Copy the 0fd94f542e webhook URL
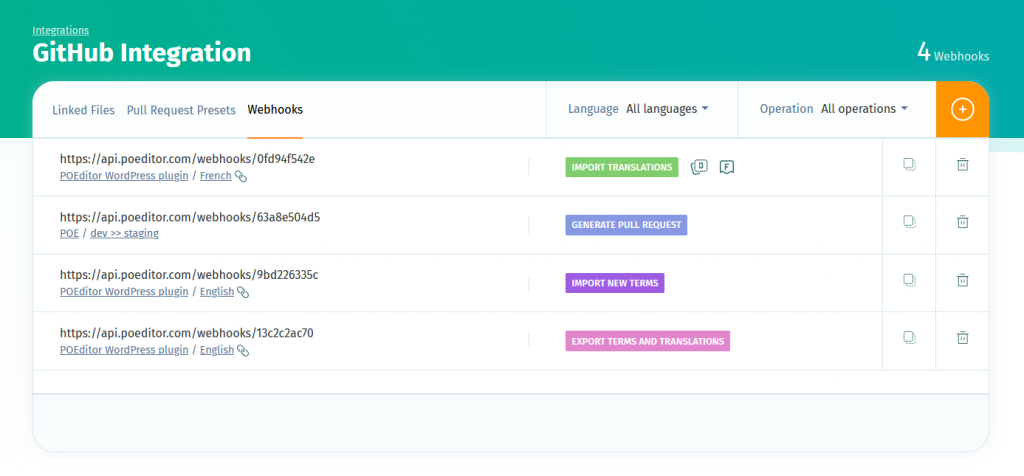1024x476 pixels. 909,165
